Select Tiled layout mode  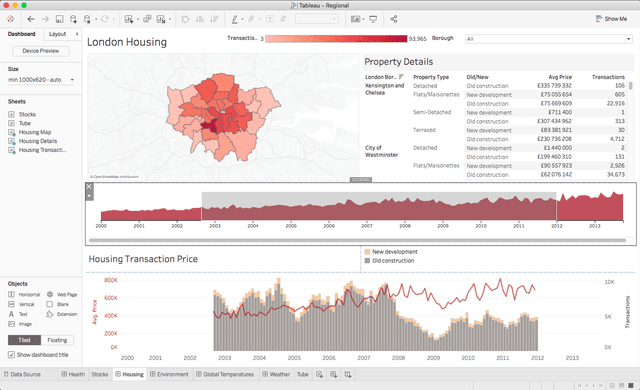pos(24,340)
